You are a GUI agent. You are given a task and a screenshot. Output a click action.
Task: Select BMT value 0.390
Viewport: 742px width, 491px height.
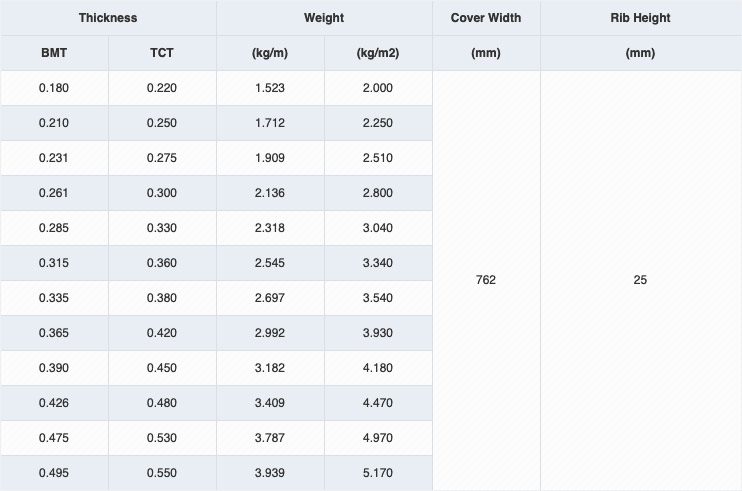[x=54, y=368]
